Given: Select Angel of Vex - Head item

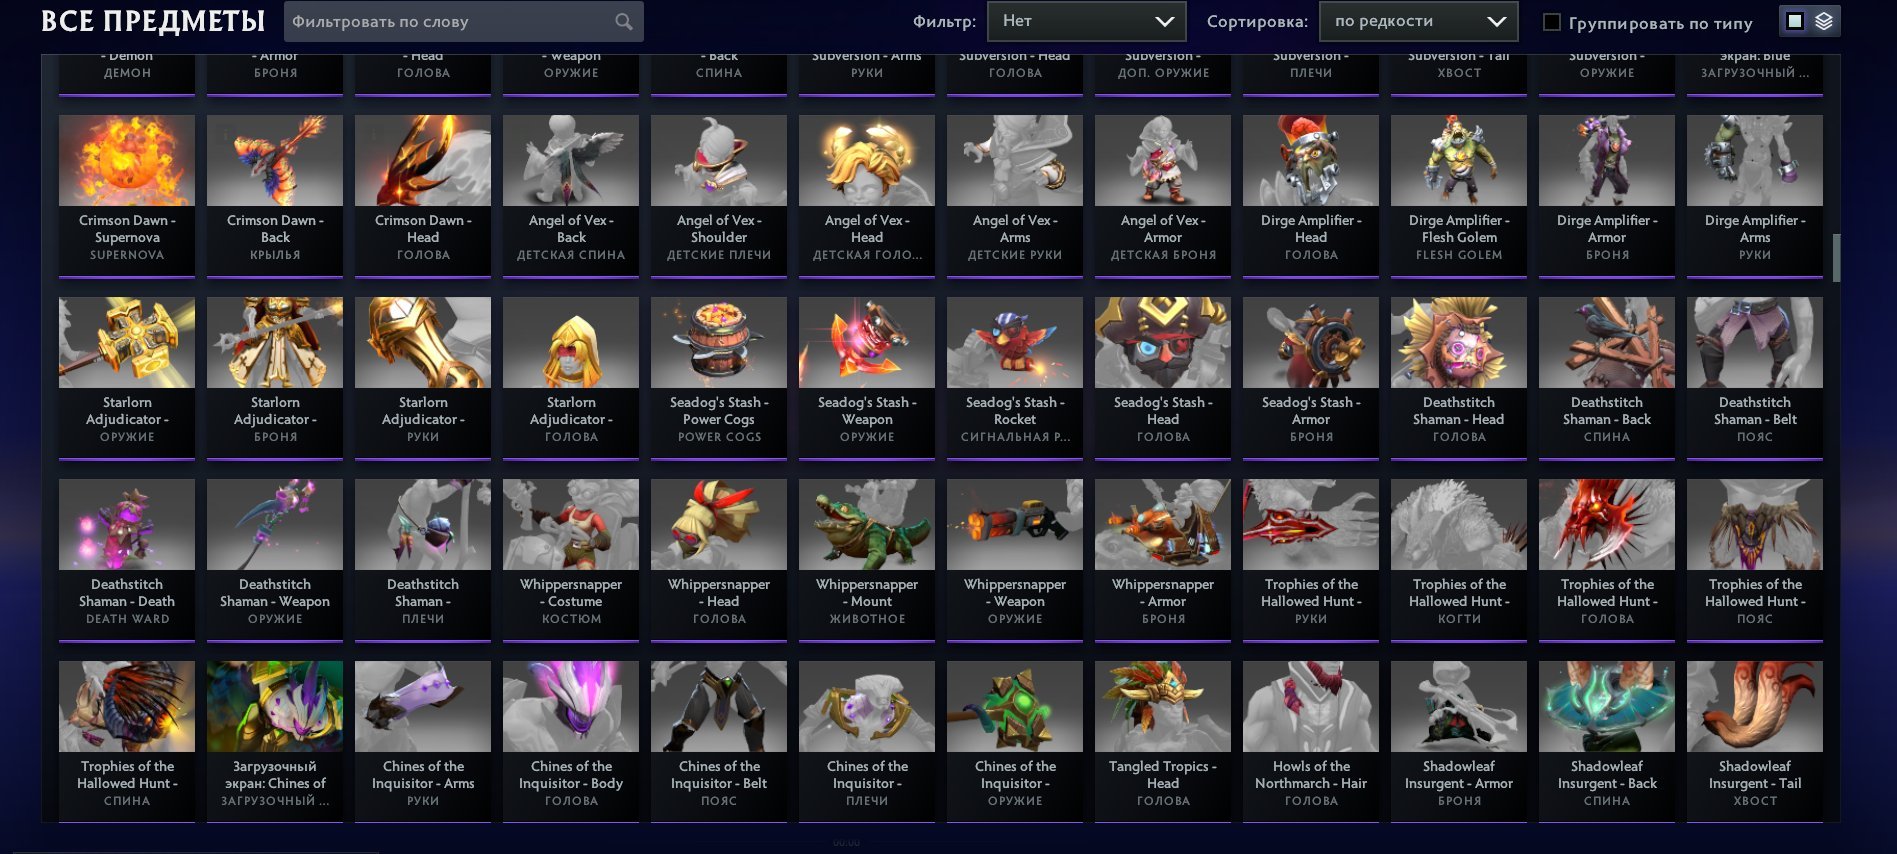Looking at the screenshot, I should [x=867, y=195].
